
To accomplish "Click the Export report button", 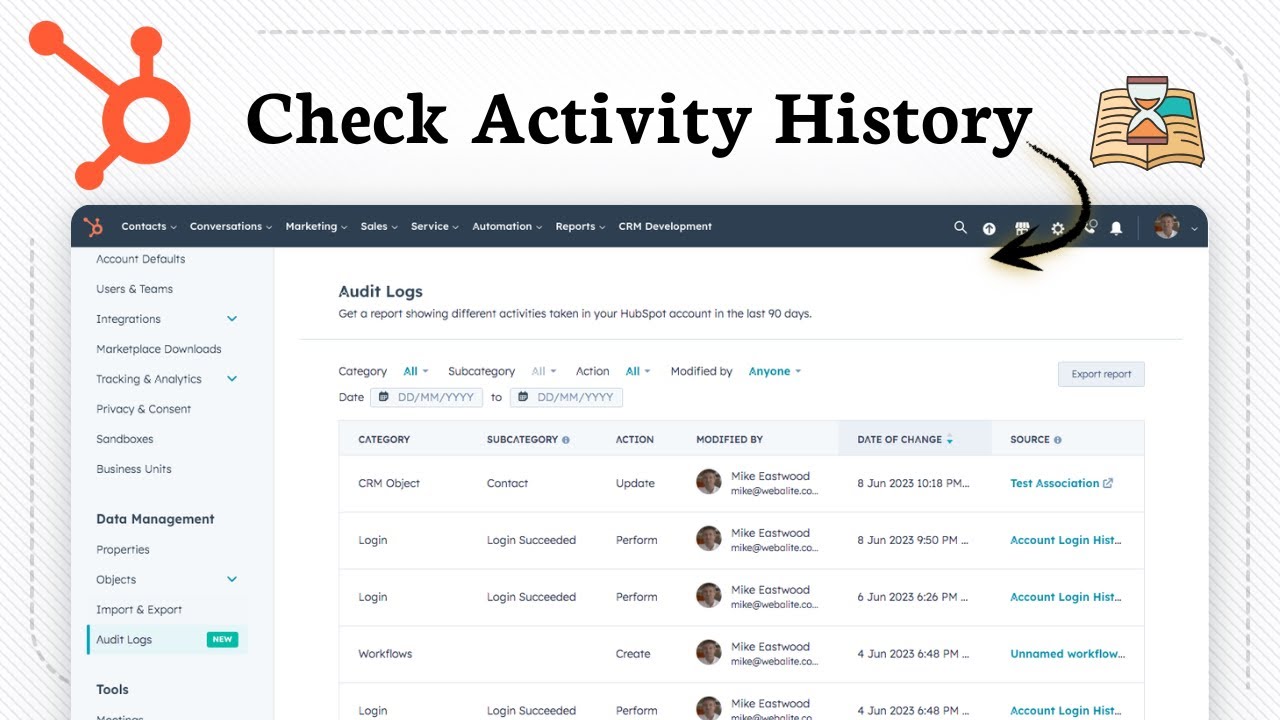I will pyautogui.click(x=1101, y=374).
